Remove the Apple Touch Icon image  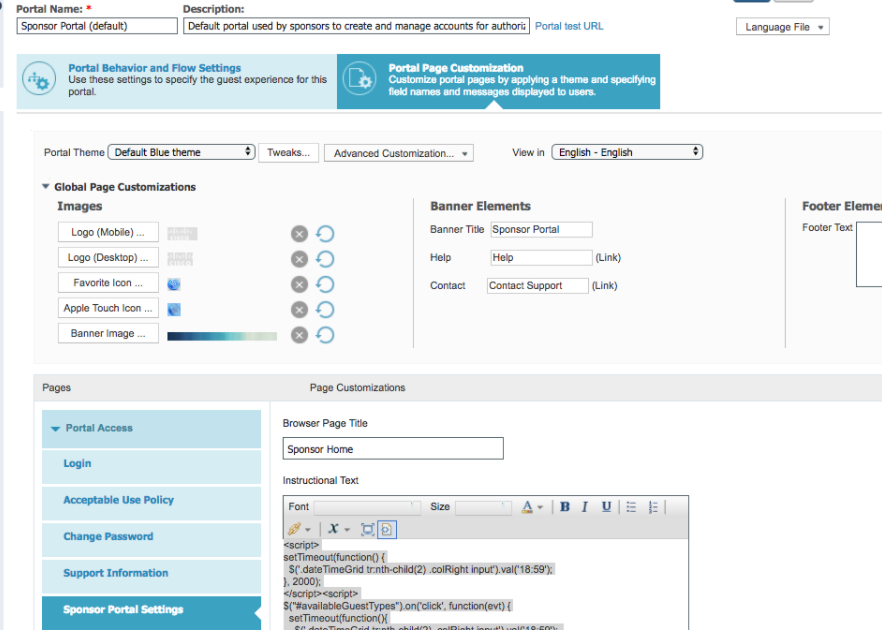(x=299, y=309)
